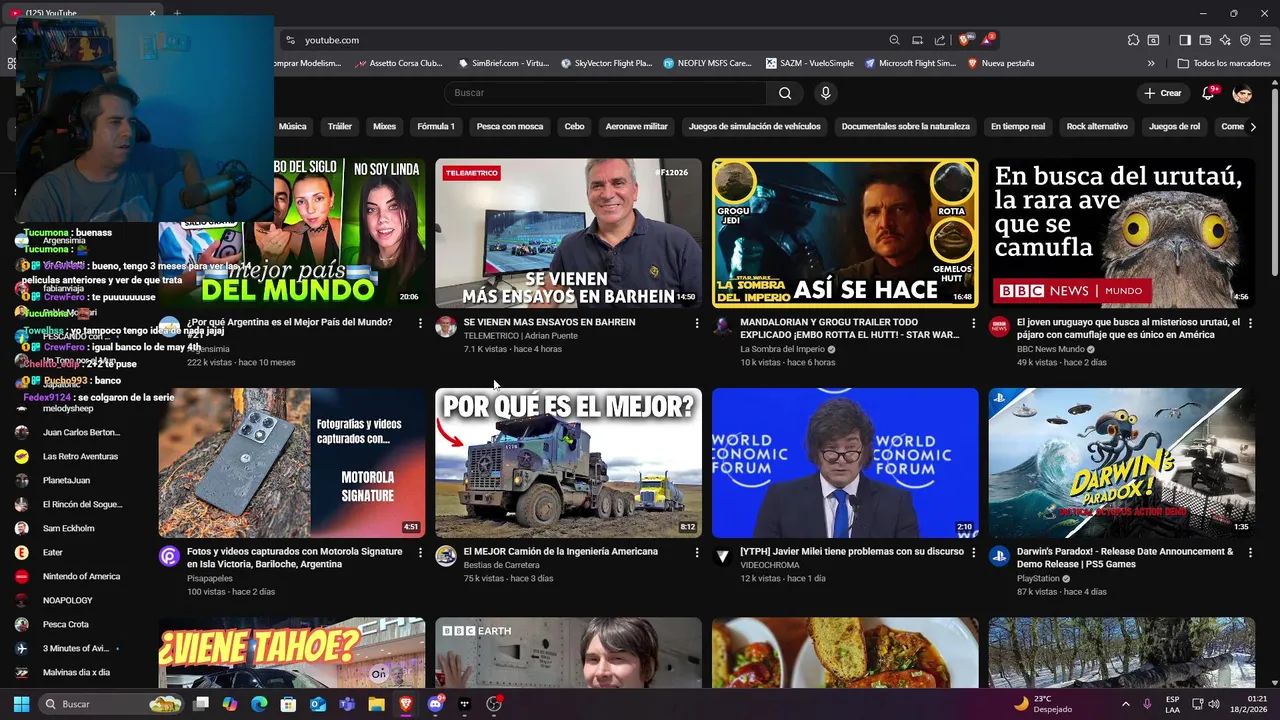The image size is (1280, 720).
Task: Show more filter chips with right arrow
Action: [x=1253, y=127]
